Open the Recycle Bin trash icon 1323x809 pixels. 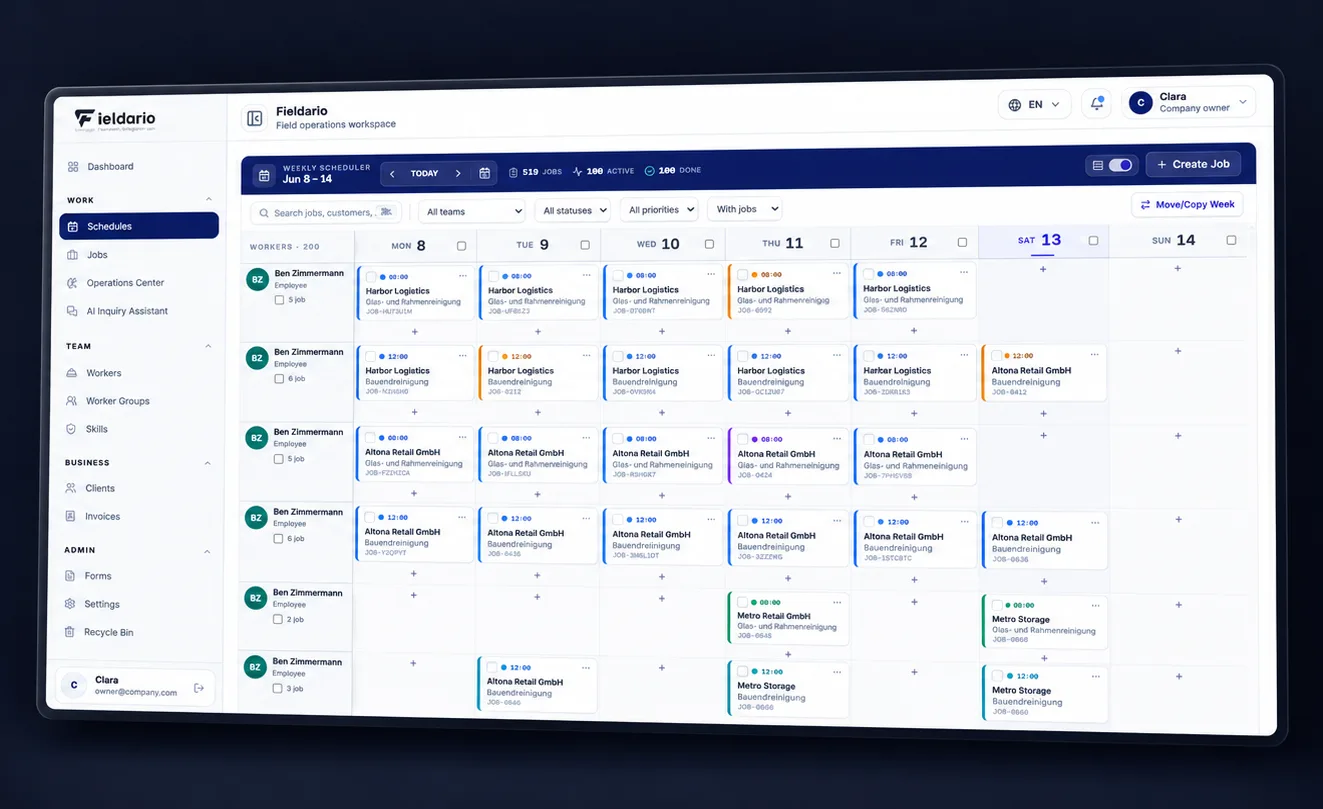(70, 631)
